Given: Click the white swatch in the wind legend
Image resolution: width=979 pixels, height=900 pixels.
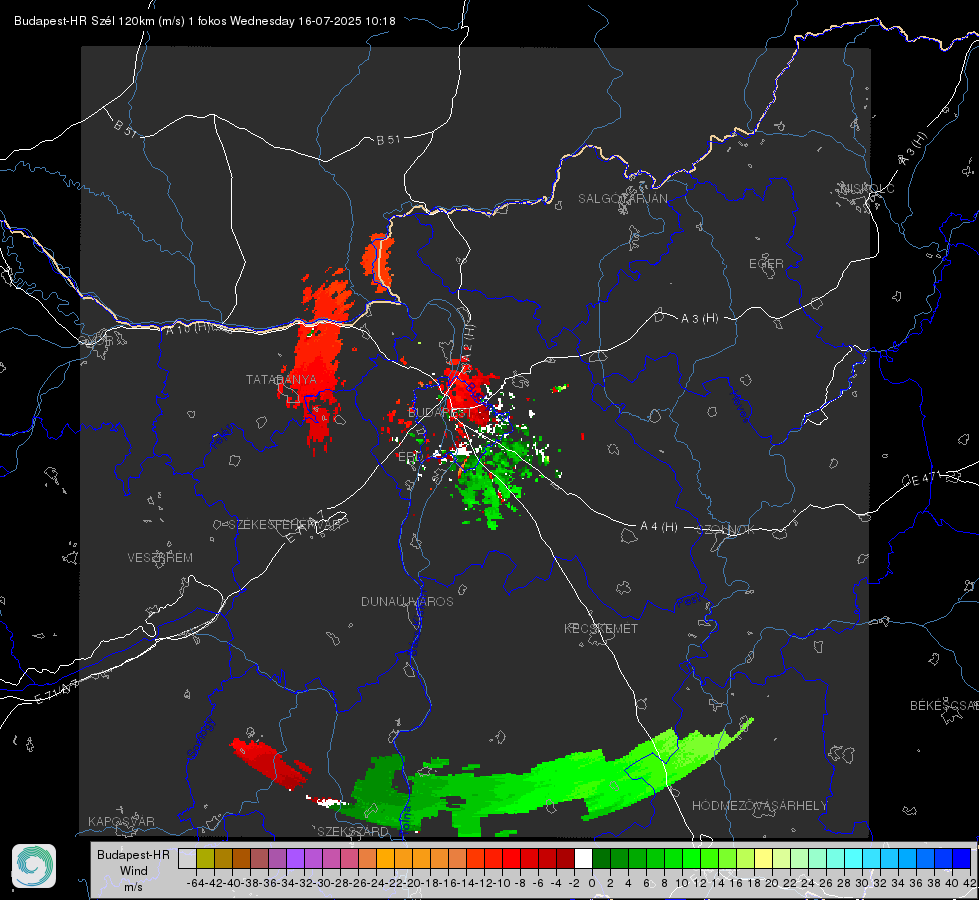Looking at the screenshot, I should point(583,858).
